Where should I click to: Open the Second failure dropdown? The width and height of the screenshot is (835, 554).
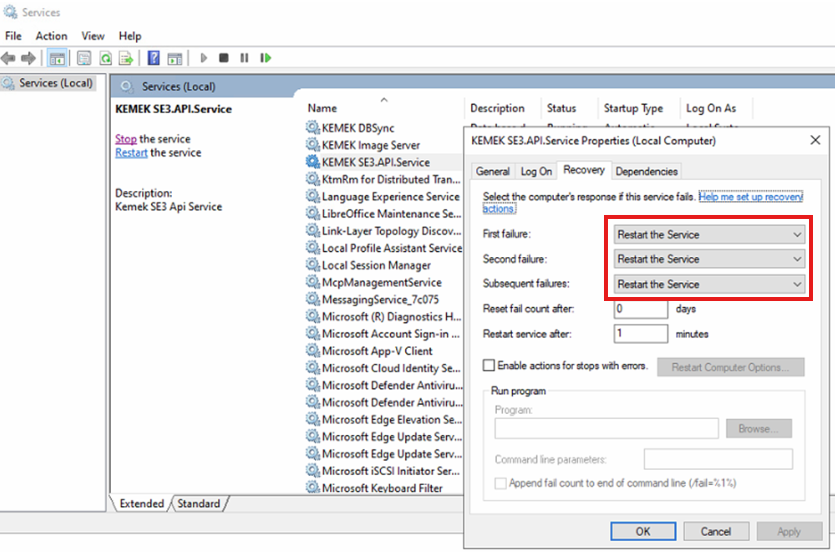[x=709, y=259]
